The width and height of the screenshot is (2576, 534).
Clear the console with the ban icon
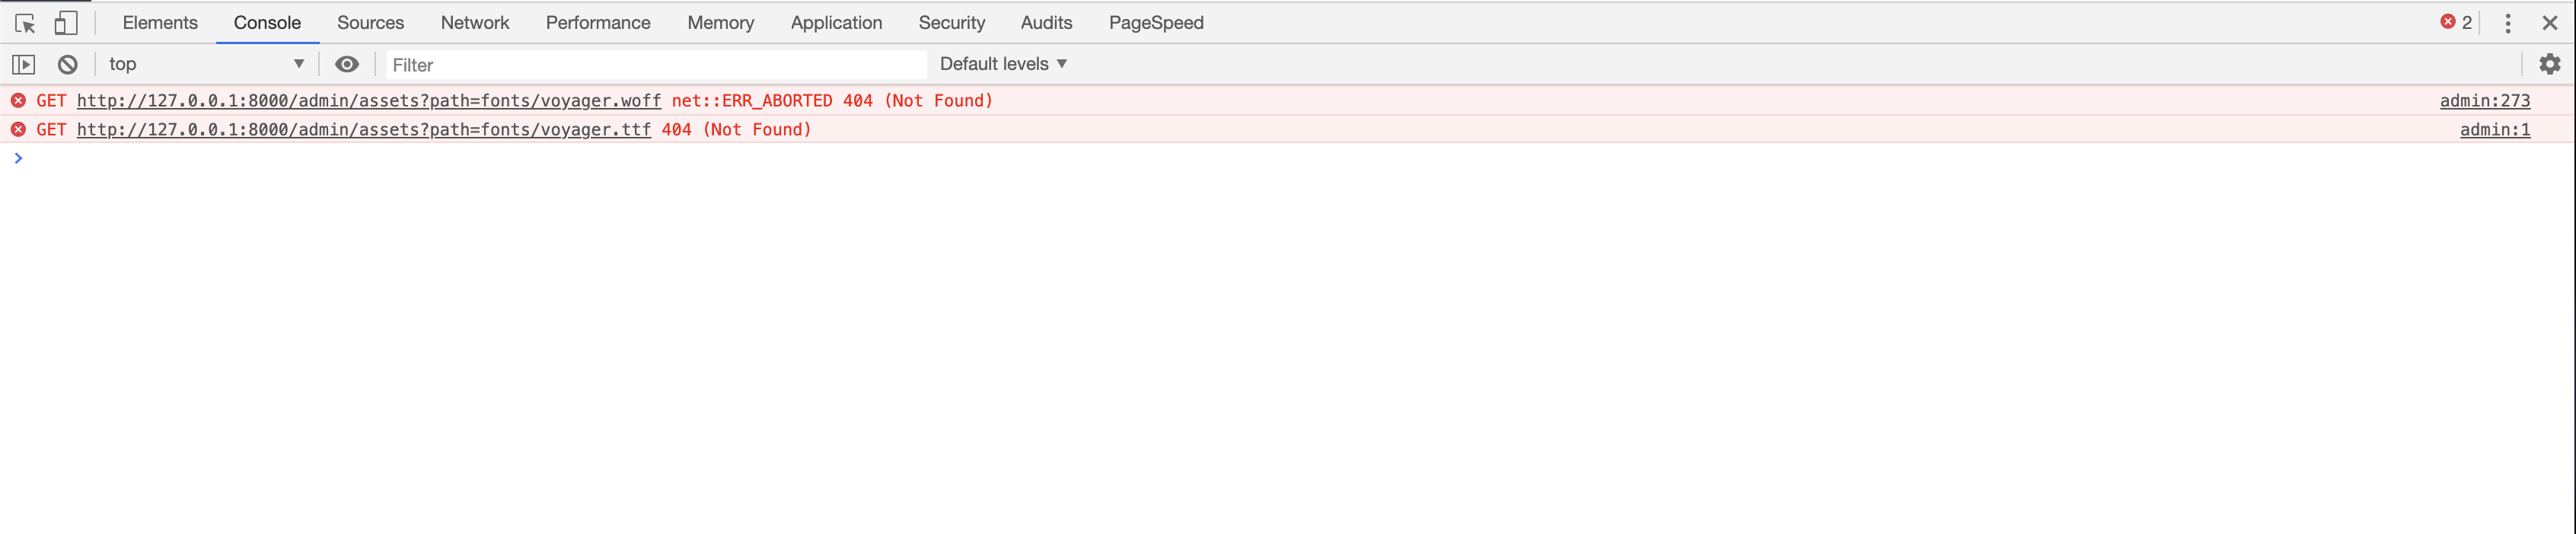coord(67,64)
